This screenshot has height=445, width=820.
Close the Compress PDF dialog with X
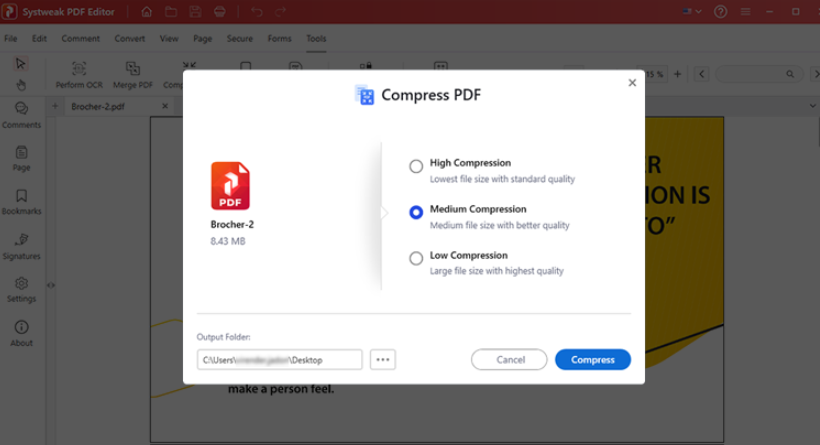[x=632, y=83]
